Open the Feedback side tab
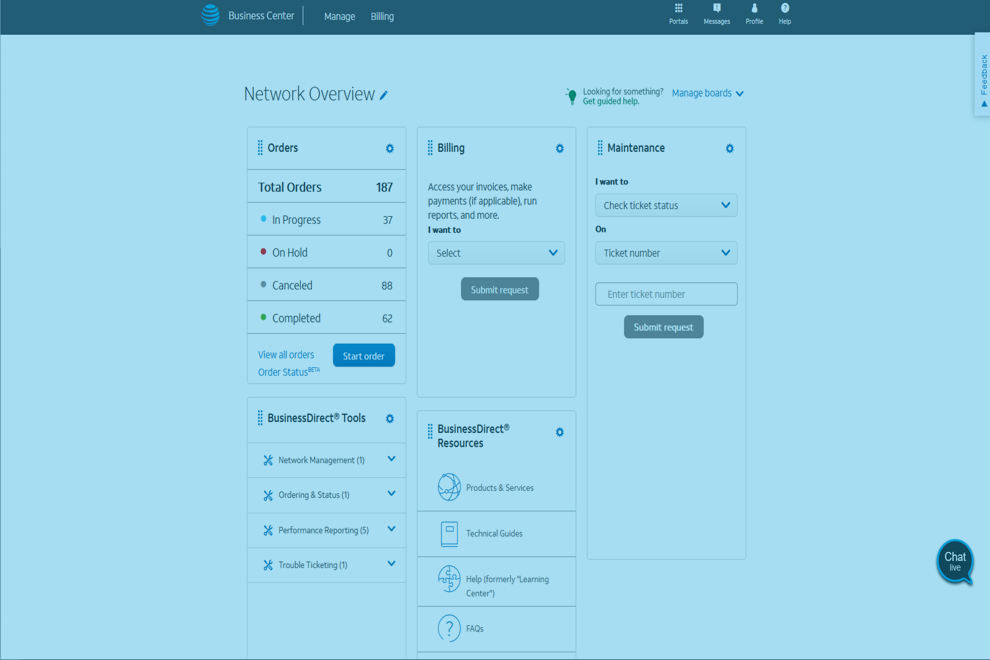 click(983, 77)
